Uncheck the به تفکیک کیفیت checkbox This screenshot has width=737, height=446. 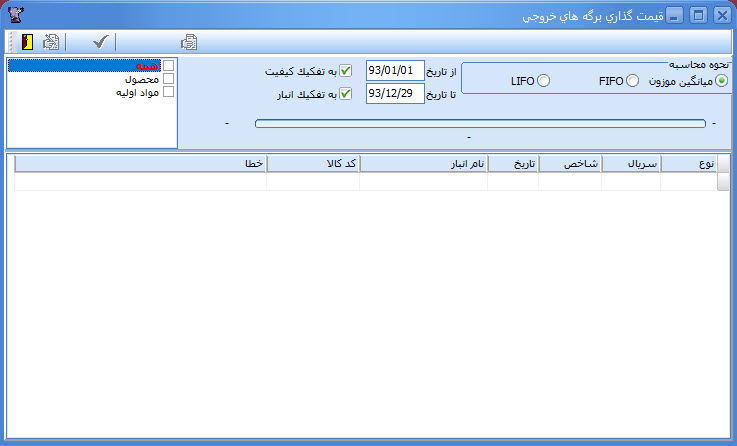(x=346, y=71)
